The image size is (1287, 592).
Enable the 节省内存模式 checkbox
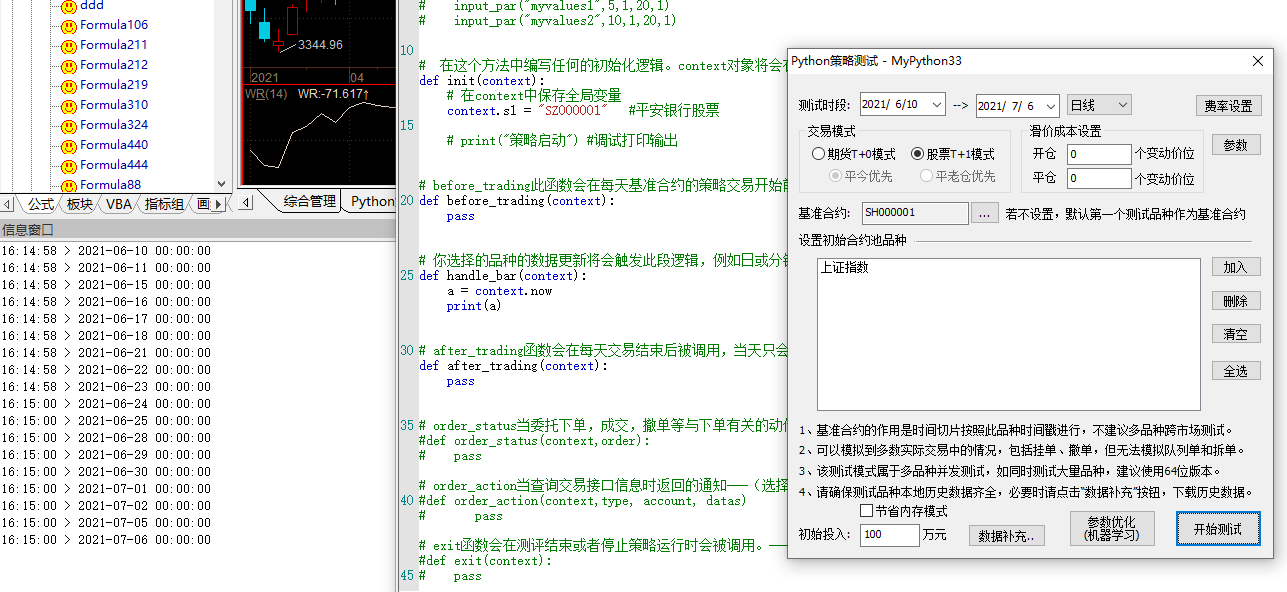[x=867, y=511]
